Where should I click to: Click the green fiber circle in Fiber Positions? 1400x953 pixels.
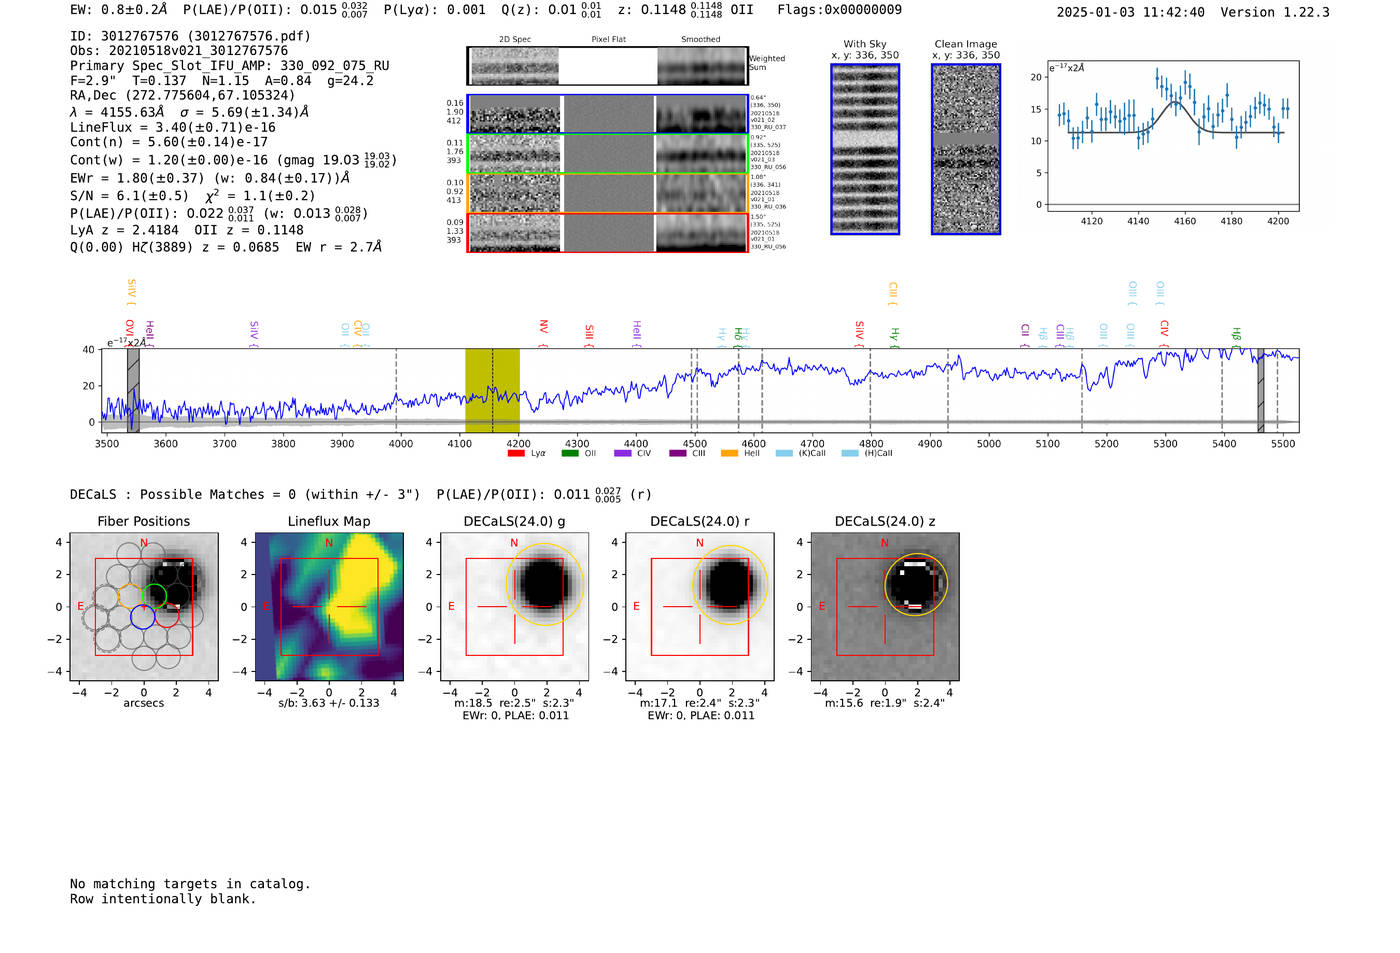pyautogui.click(x=154, y=597)
